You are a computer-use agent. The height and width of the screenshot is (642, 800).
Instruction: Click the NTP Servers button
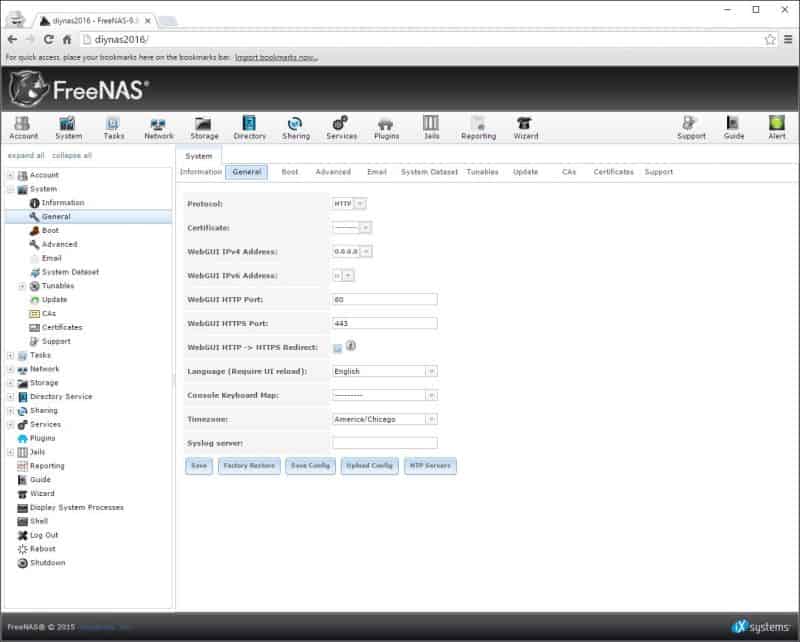[x=430, y=465]
